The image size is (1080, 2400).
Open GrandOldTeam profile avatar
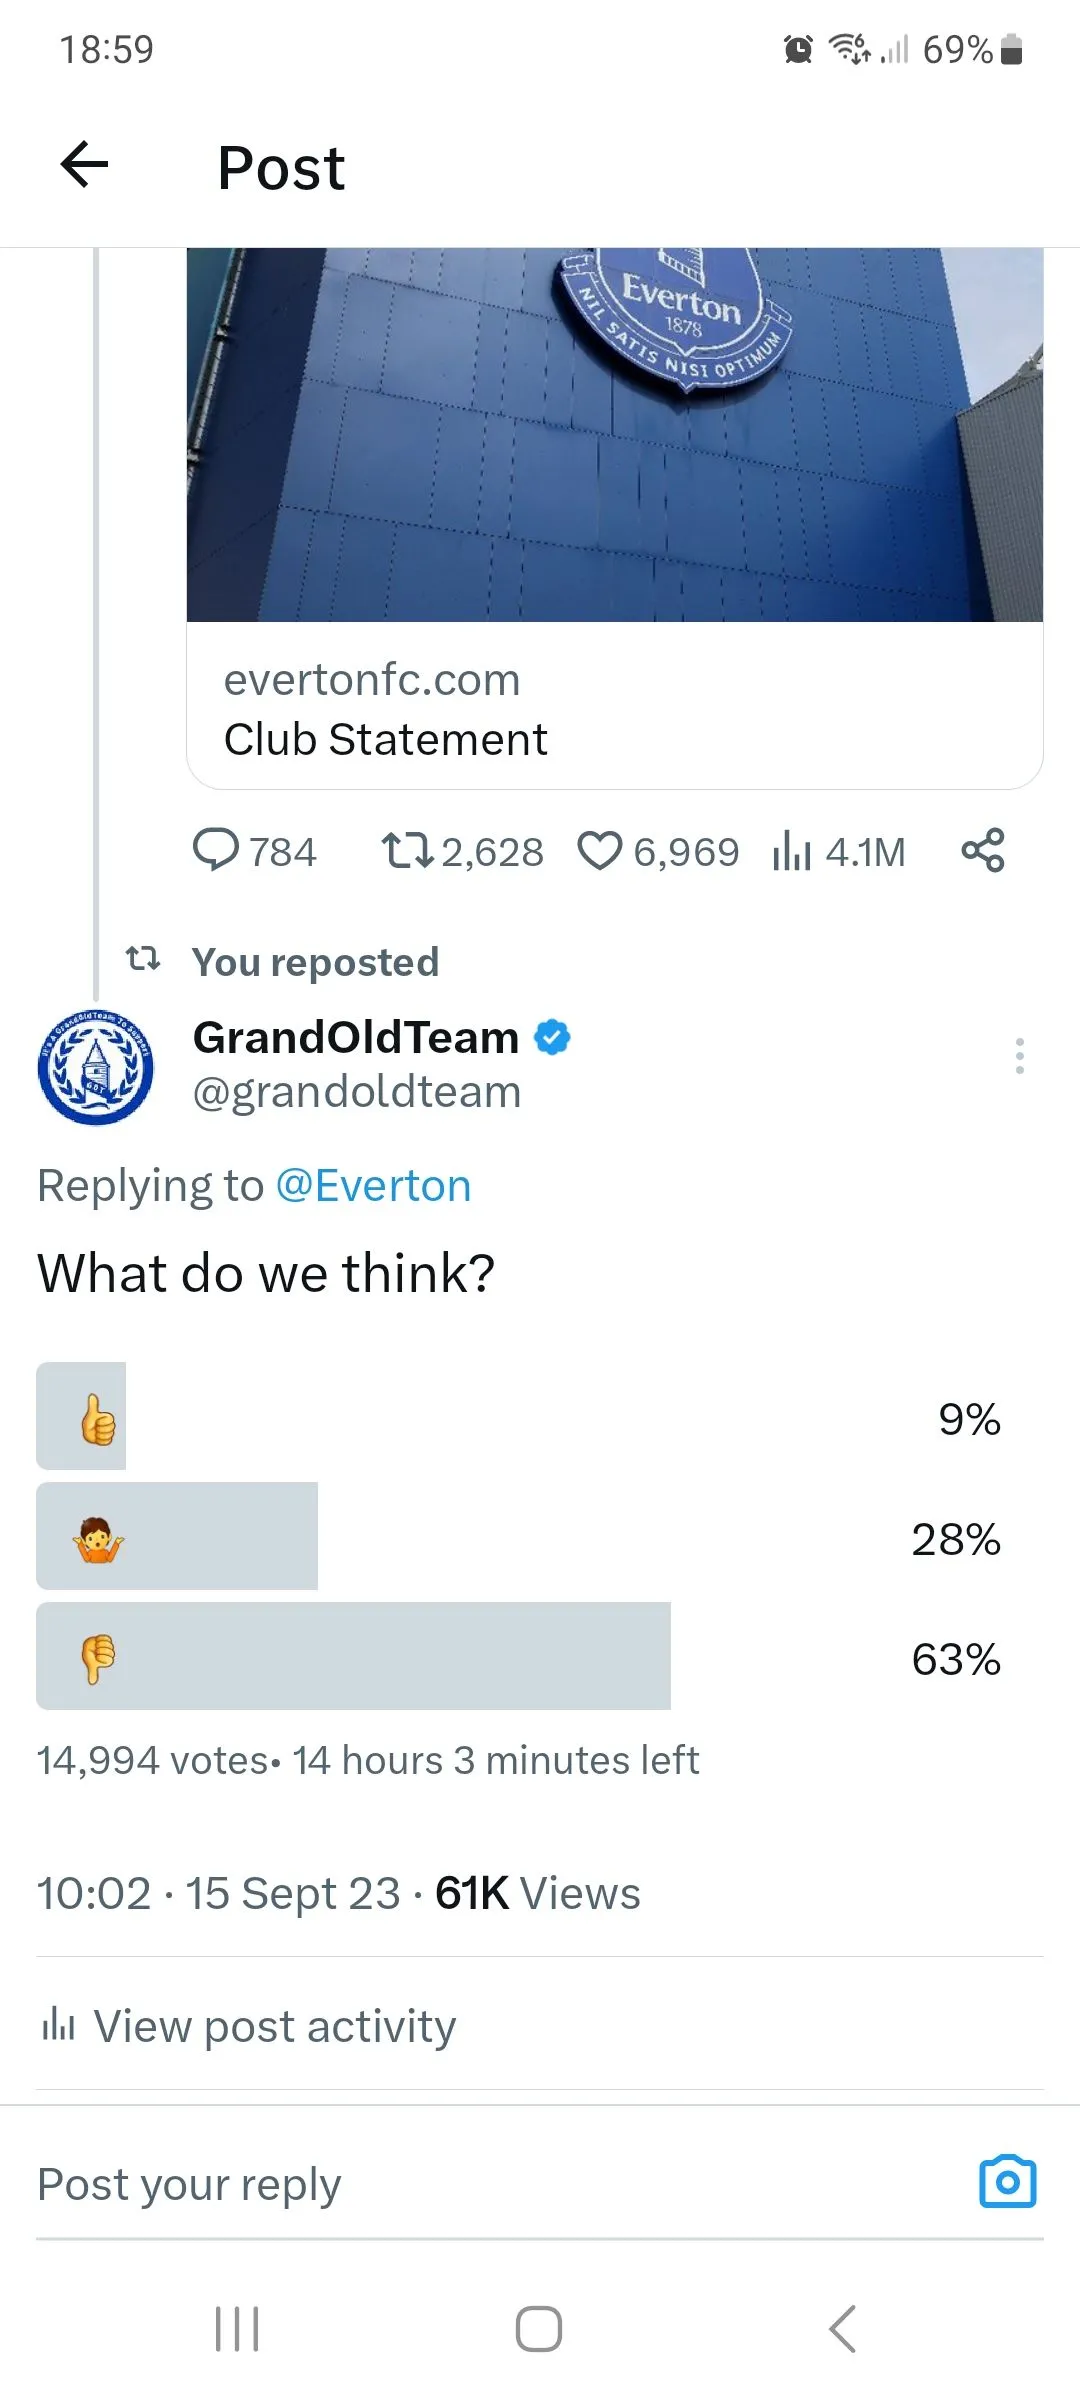tap(96, 1067)
